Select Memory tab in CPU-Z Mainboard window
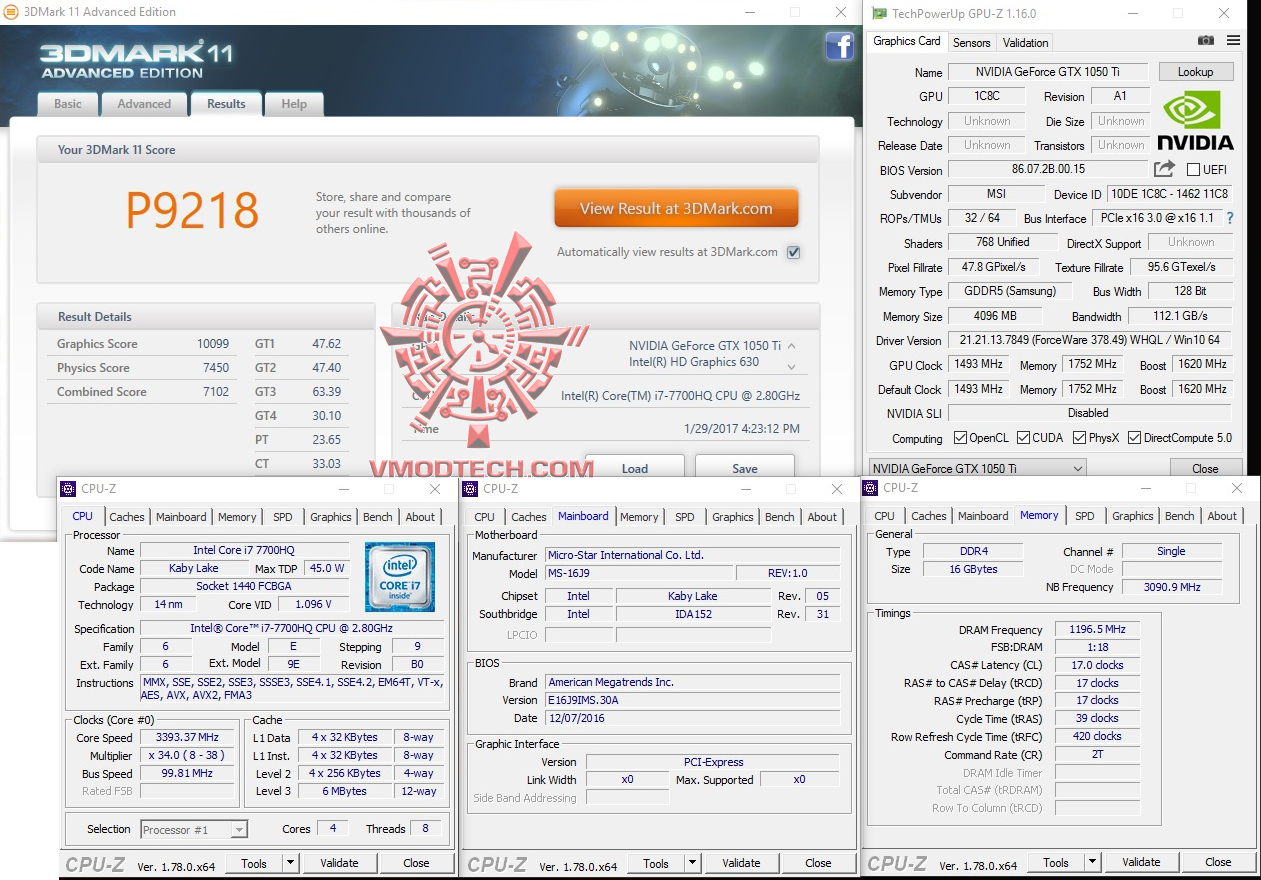This screenshot has width=1261, height=880. (x=639, y=517)
